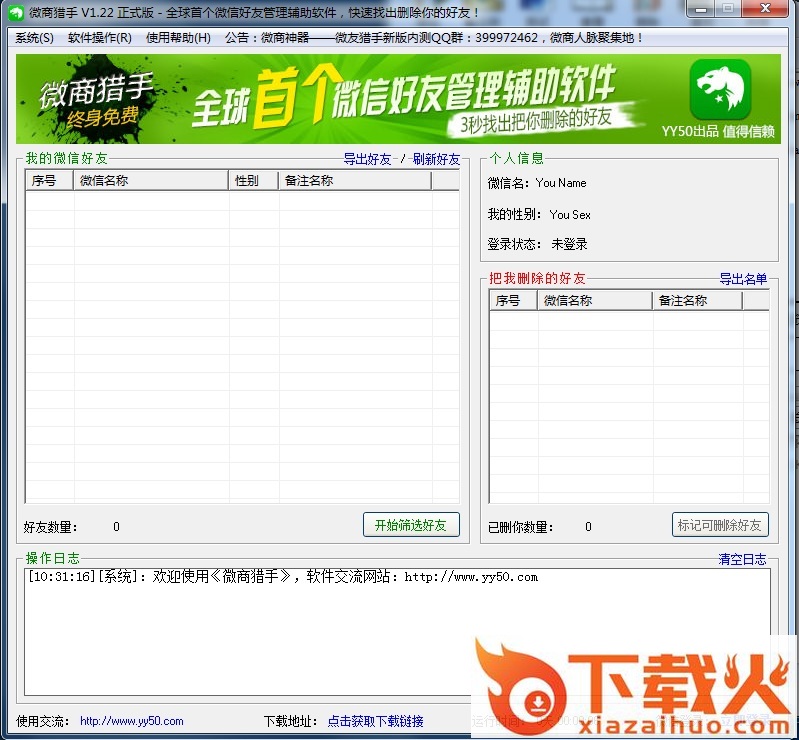799x740 pixels.
Task: Click the You Sex gender value
Action: point(570,215)
